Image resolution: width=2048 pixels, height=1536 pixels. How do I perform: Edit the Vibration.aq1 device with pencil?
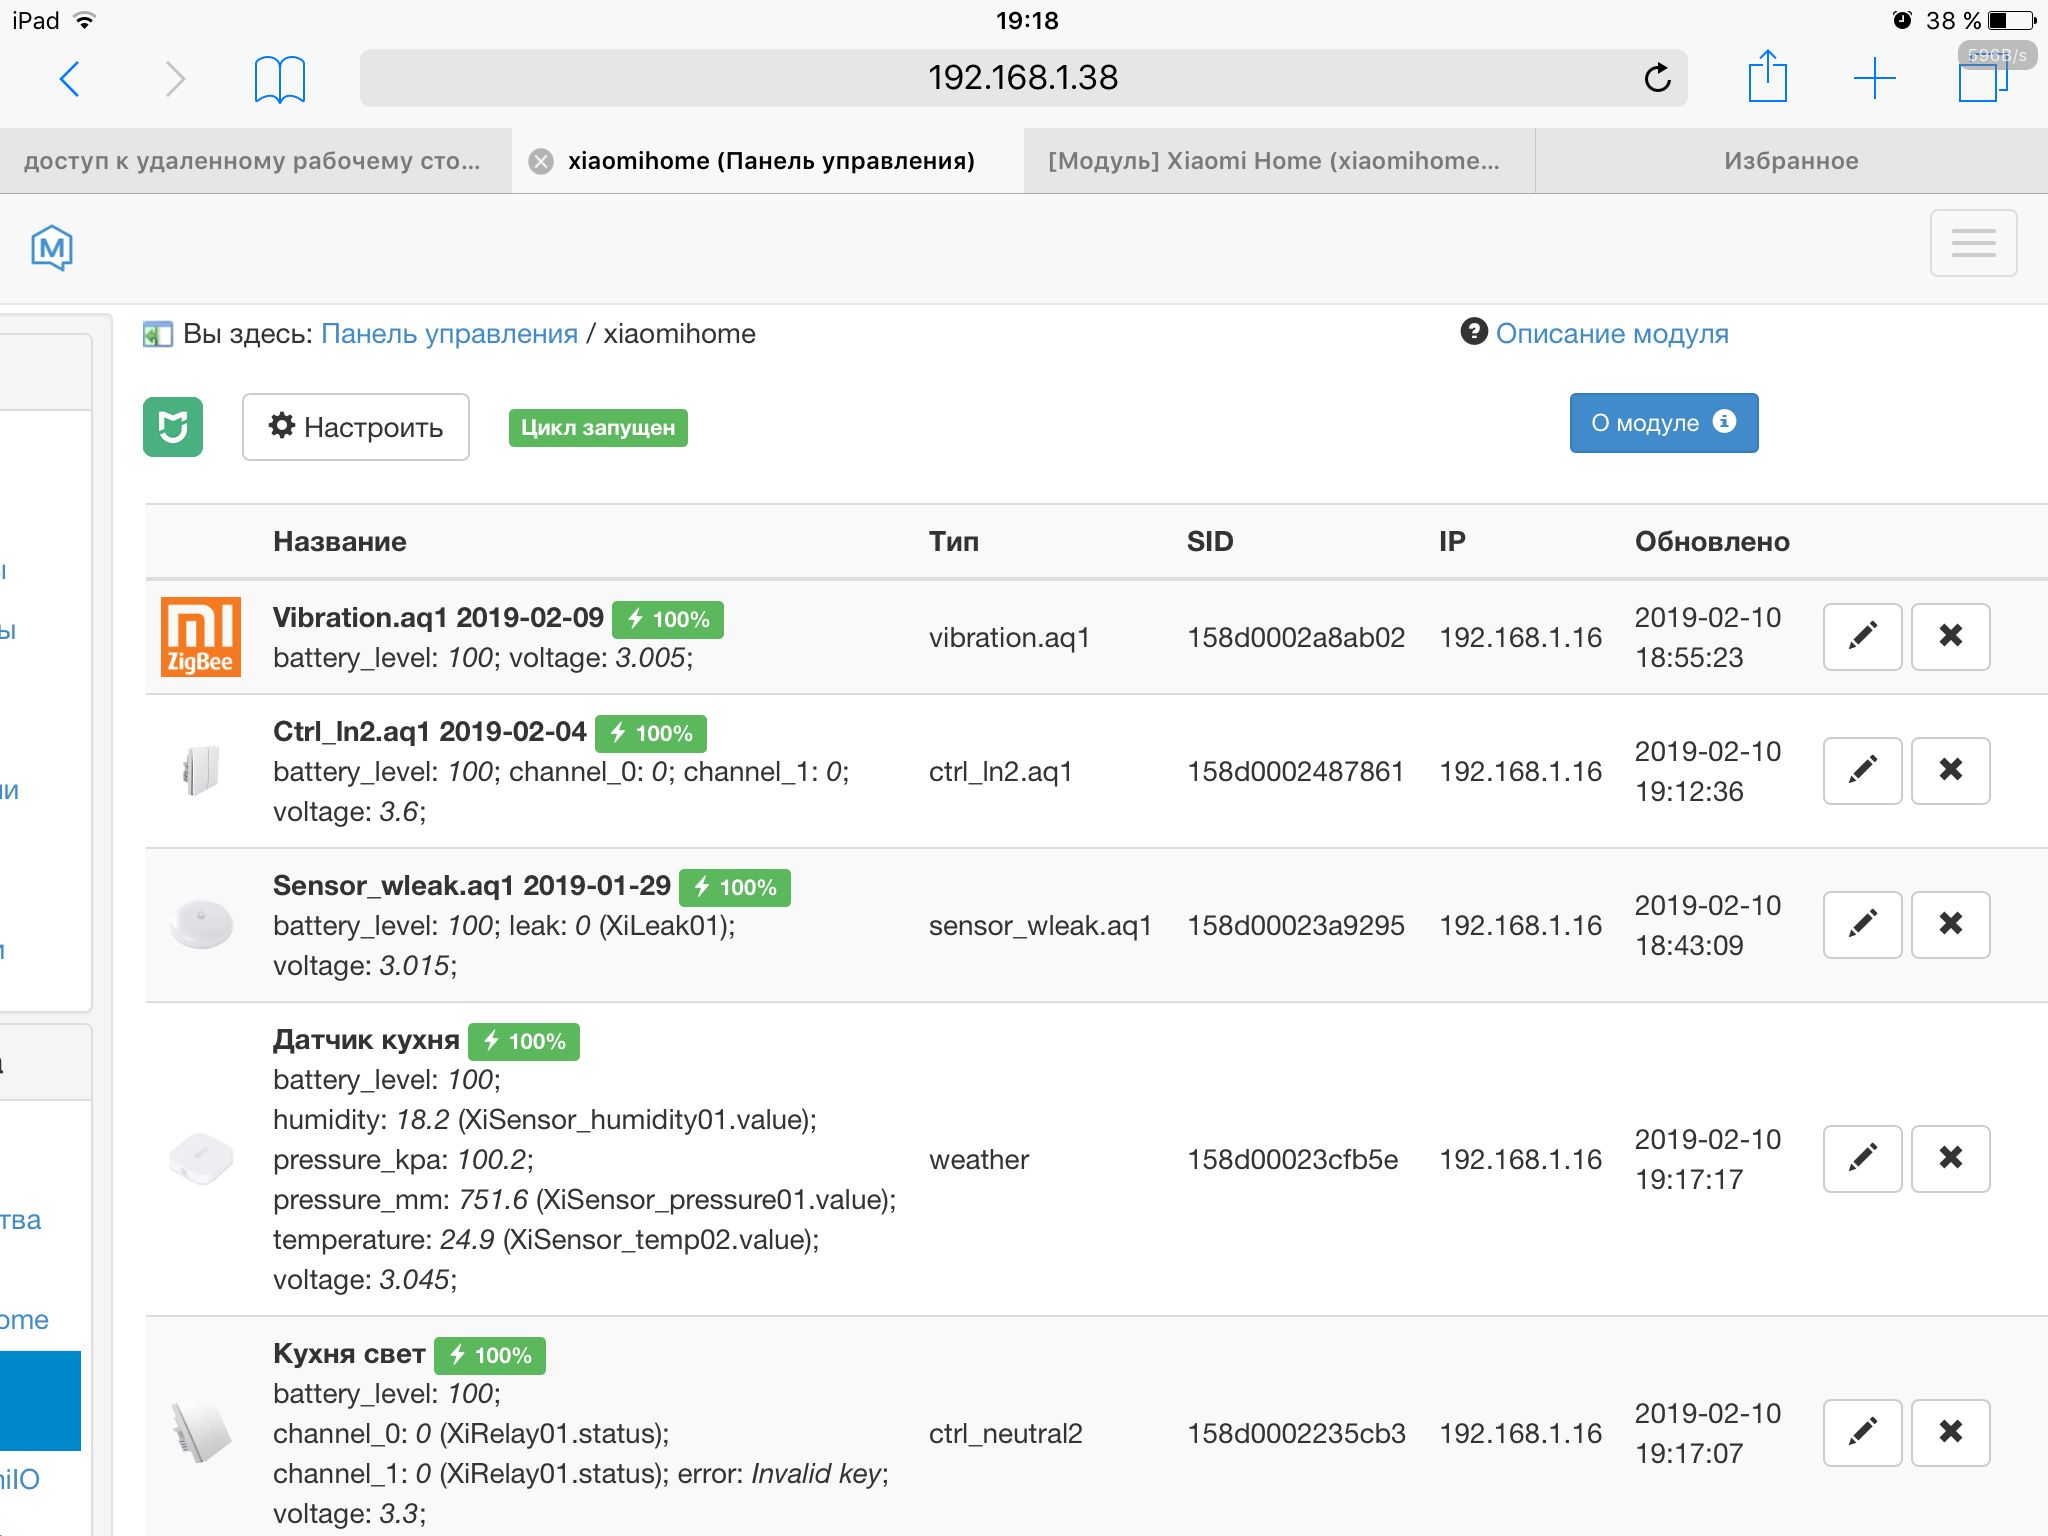(1862, 637)
